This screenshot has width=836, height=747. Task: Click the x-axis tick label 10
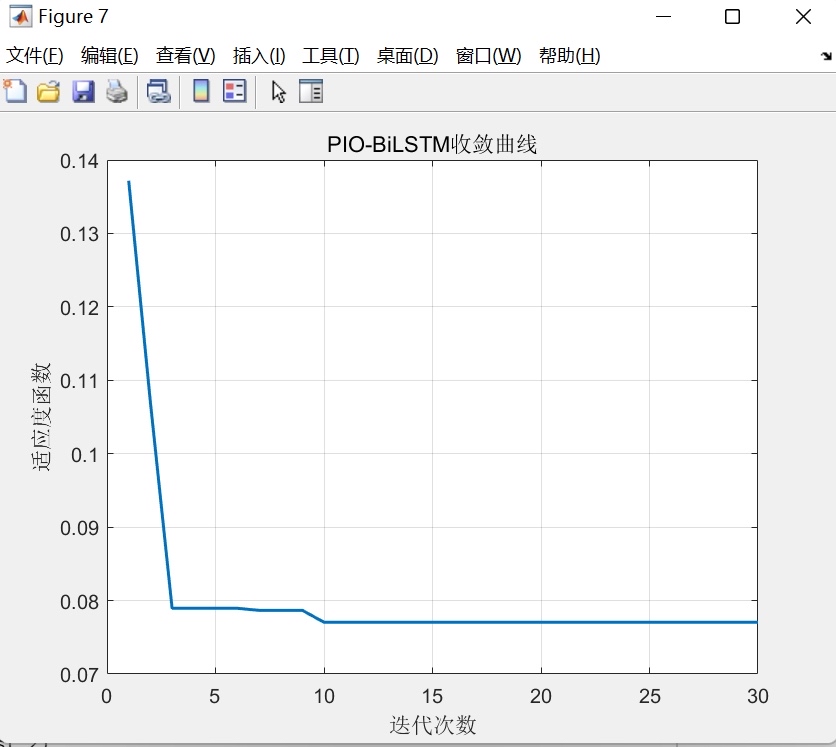point(324,696)
